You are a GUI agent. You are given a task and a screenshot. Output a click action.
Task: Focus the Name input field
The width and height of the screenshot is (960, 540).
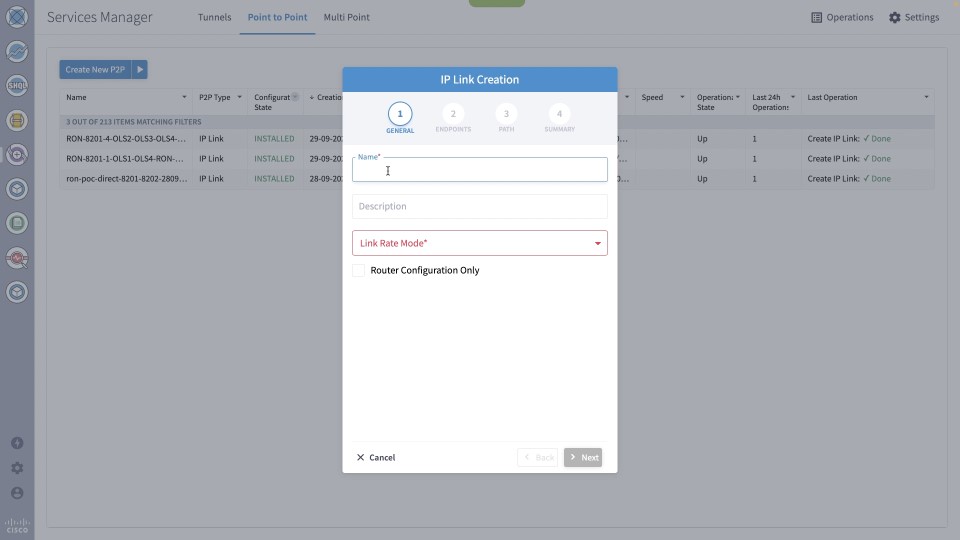point(480,170)
